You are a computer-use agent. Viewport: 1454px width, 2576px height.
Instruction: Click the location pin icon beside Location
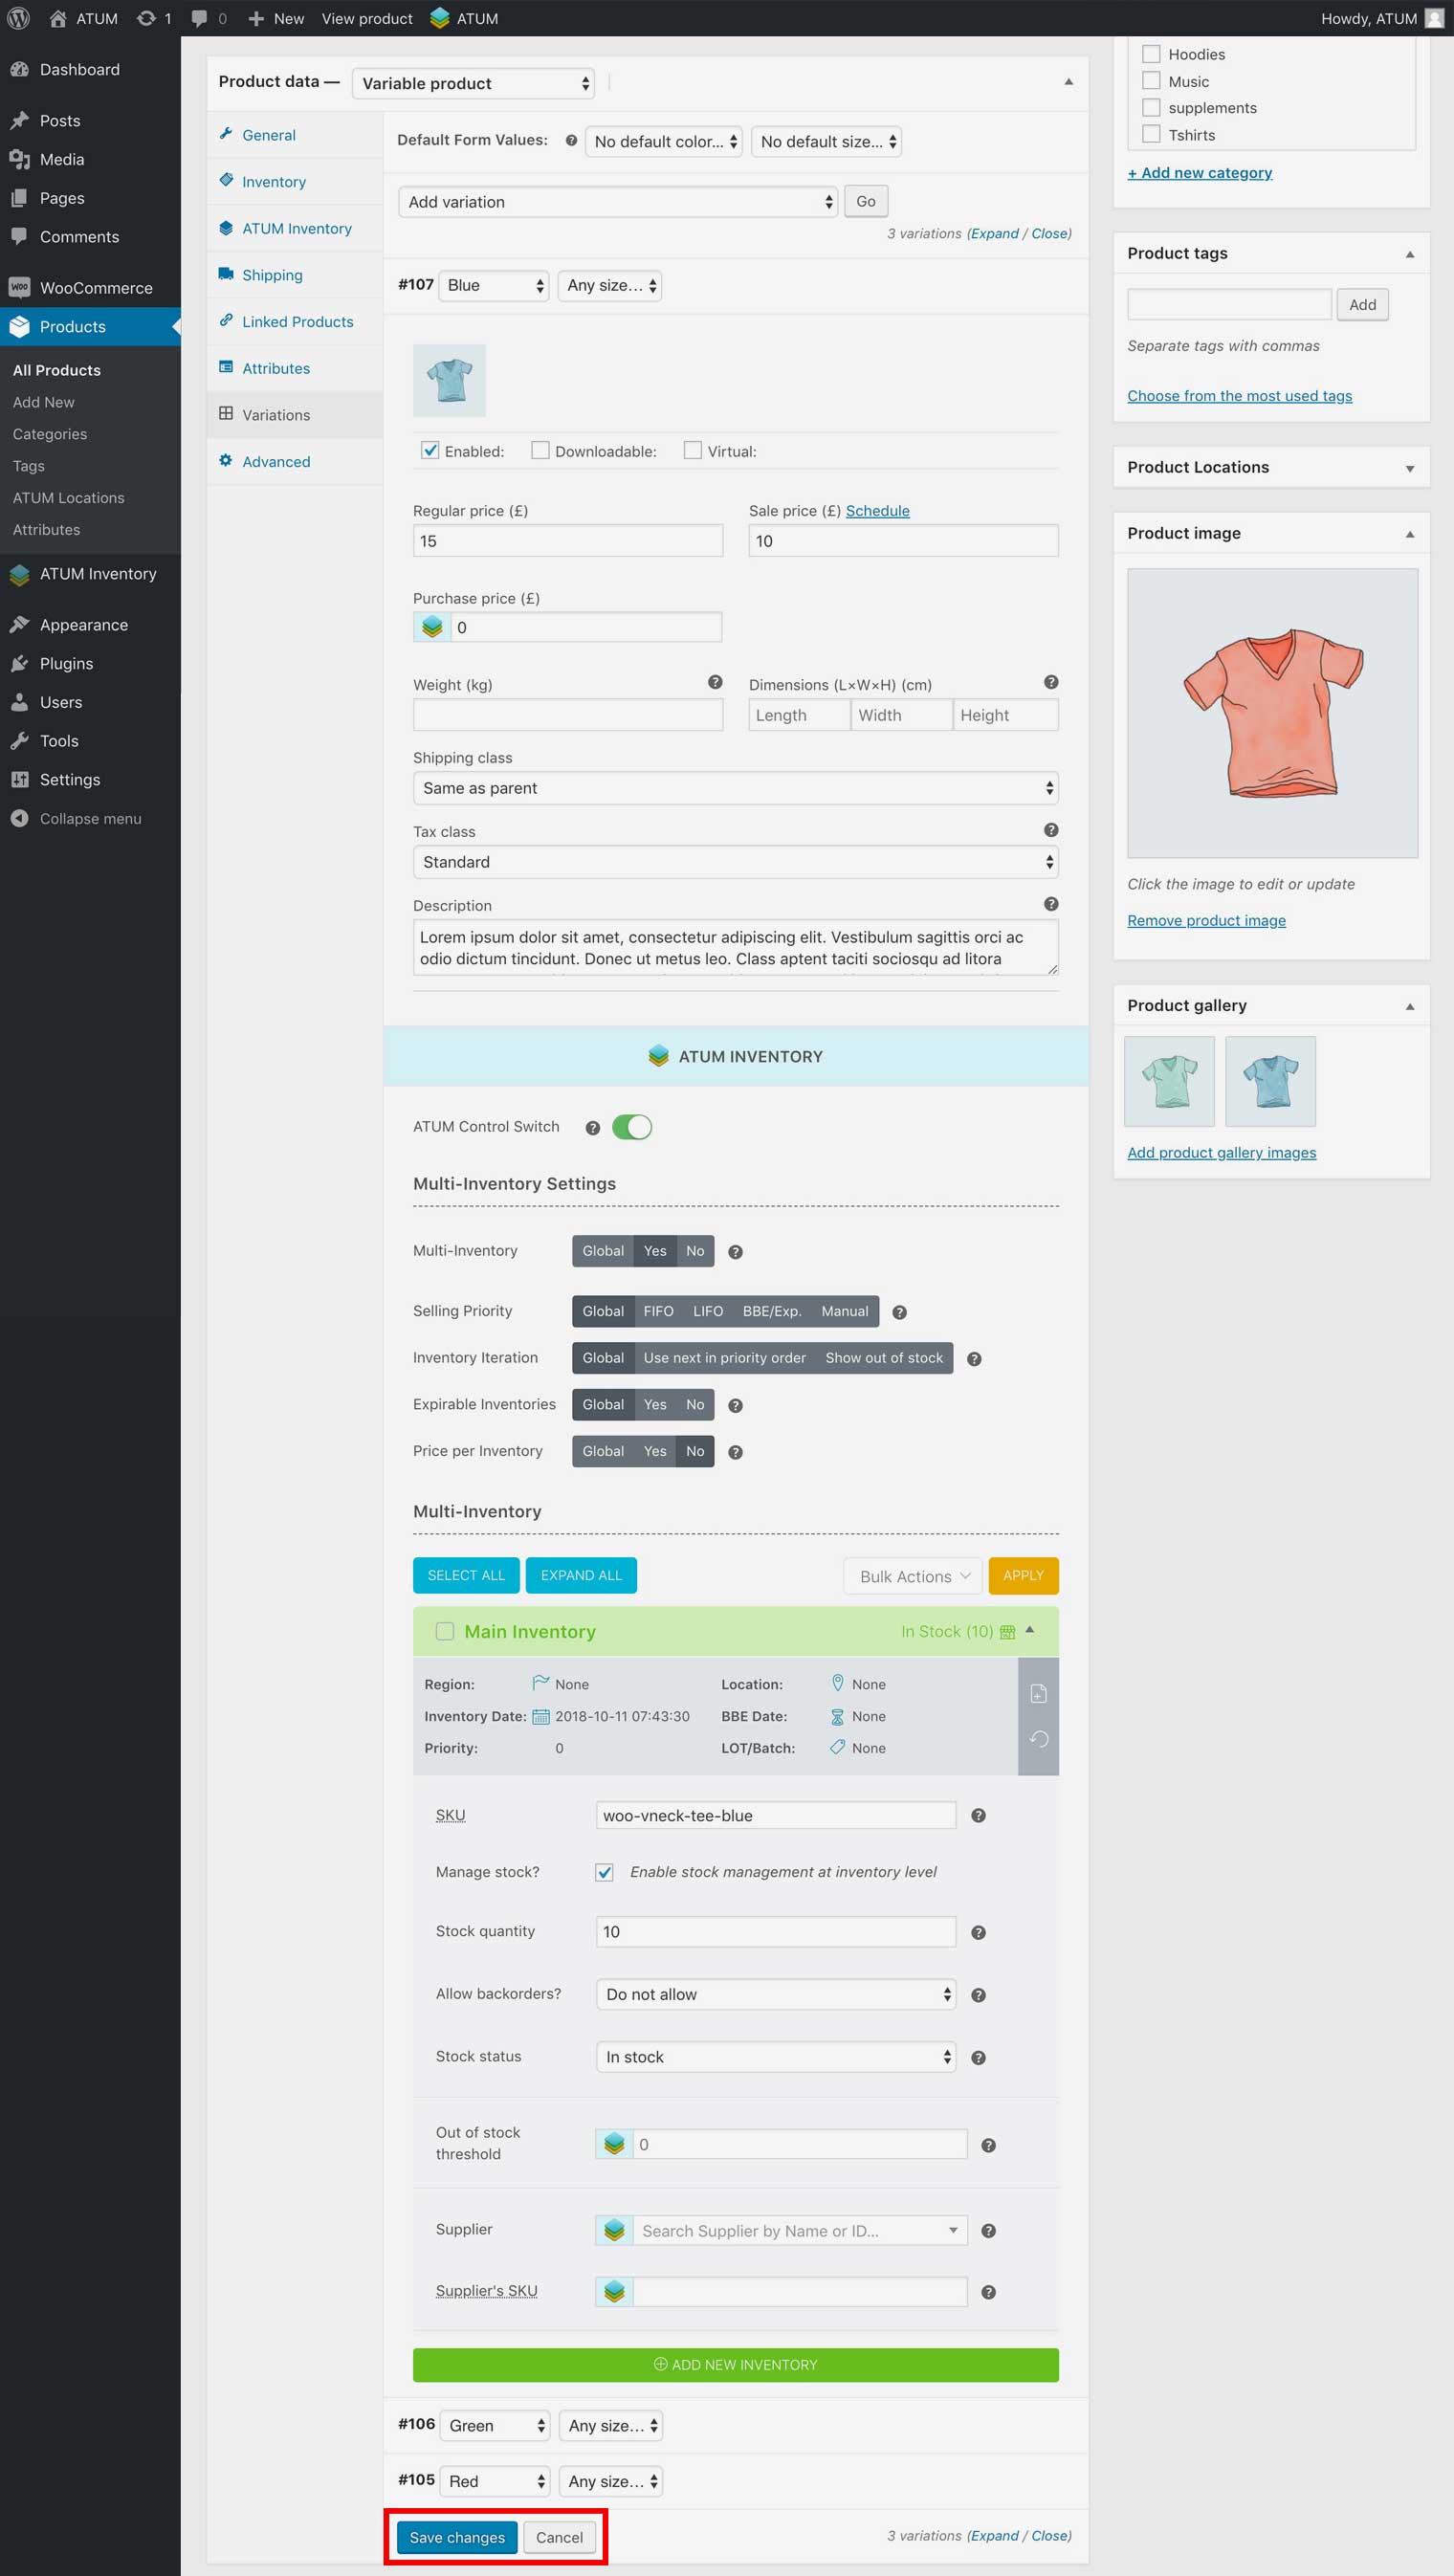[837, 1683]
